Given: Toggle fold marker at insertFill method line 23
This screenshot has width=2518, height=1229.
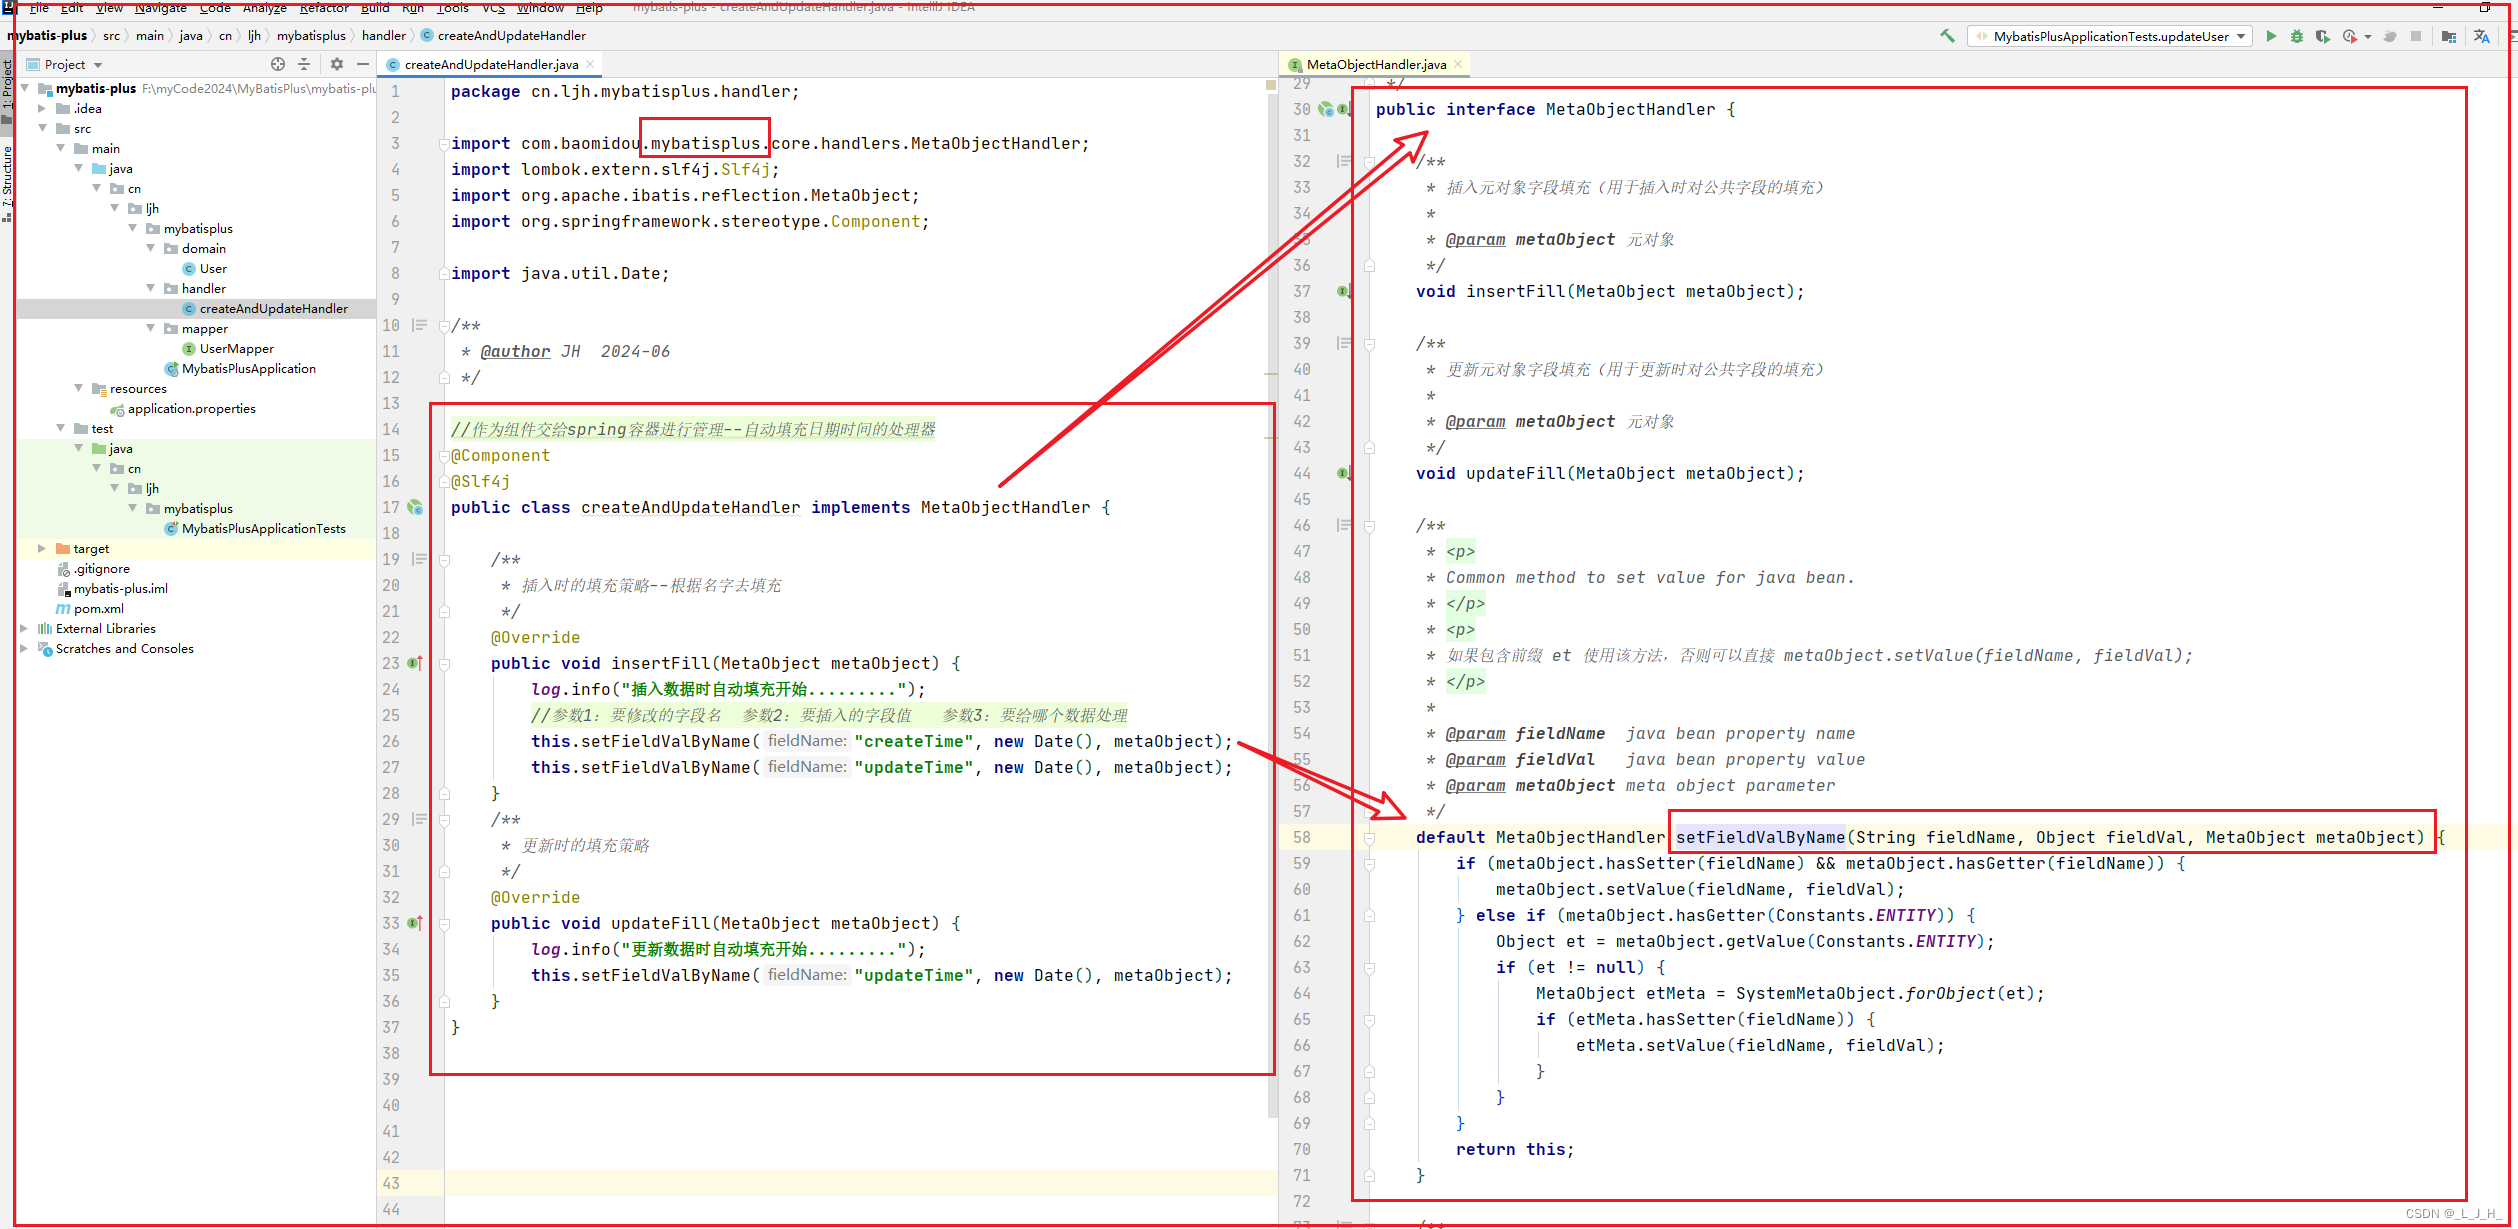Looking at the screenshot, I should point(444,664).
